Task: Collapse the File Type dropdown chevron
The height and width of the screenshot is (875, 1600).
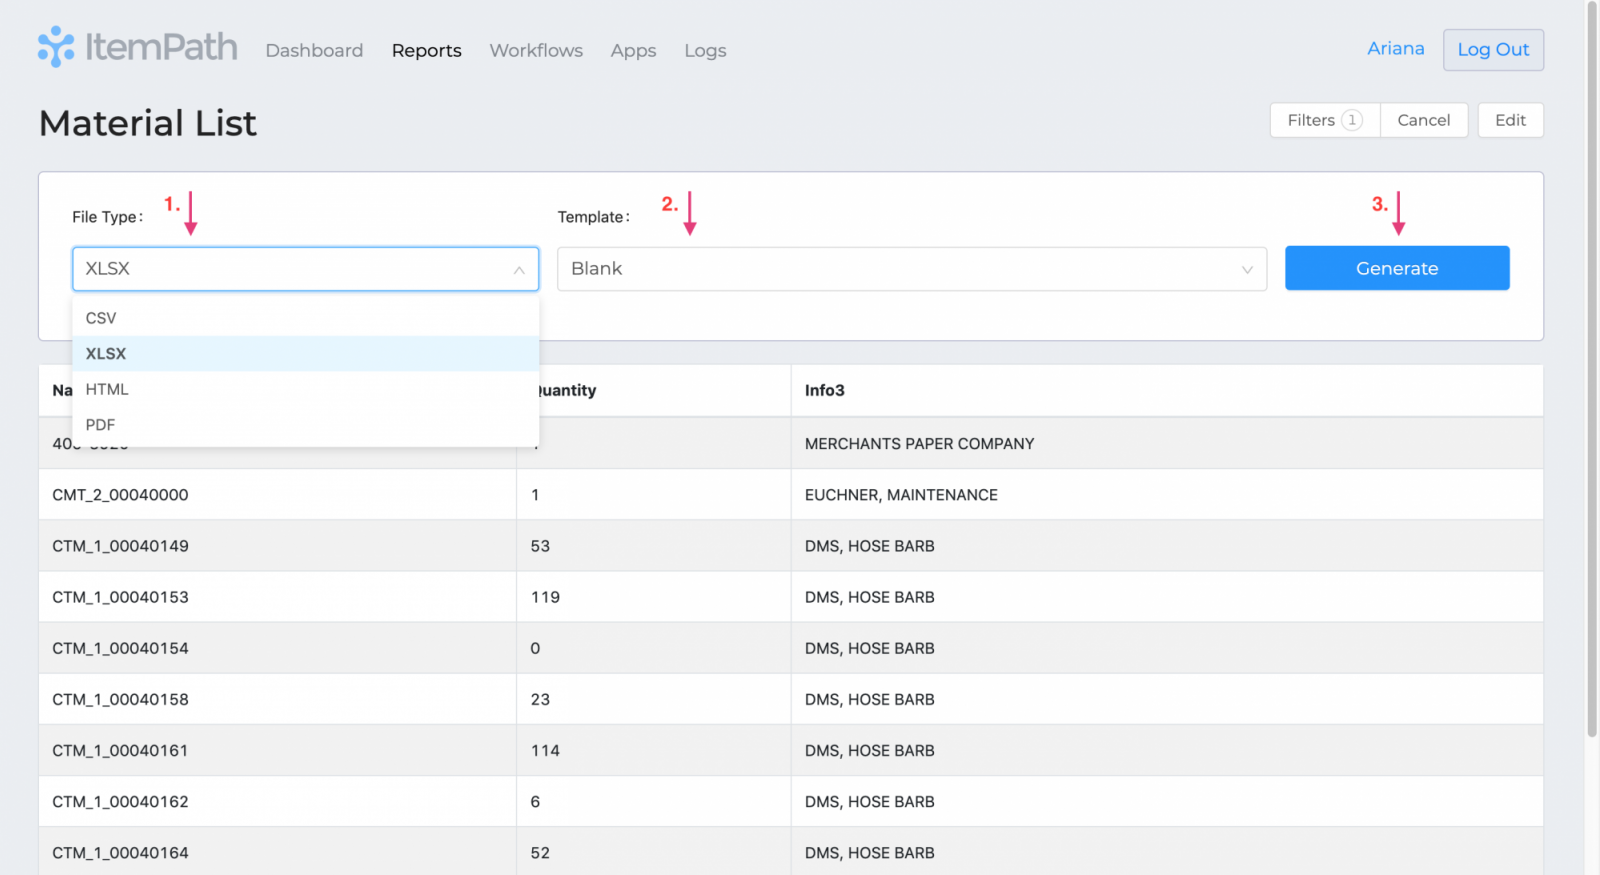Action: tap(519, 270)
